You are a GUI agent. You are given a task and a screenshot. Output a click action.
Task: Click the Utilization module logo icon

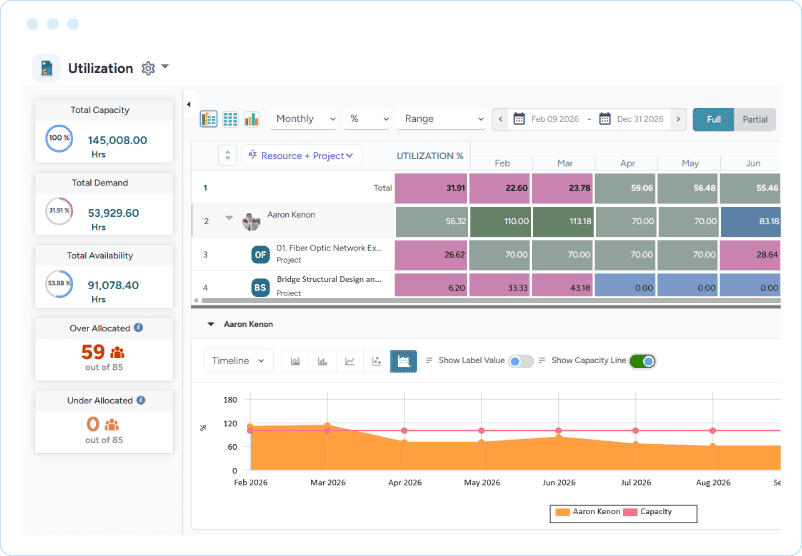point(47,68)
